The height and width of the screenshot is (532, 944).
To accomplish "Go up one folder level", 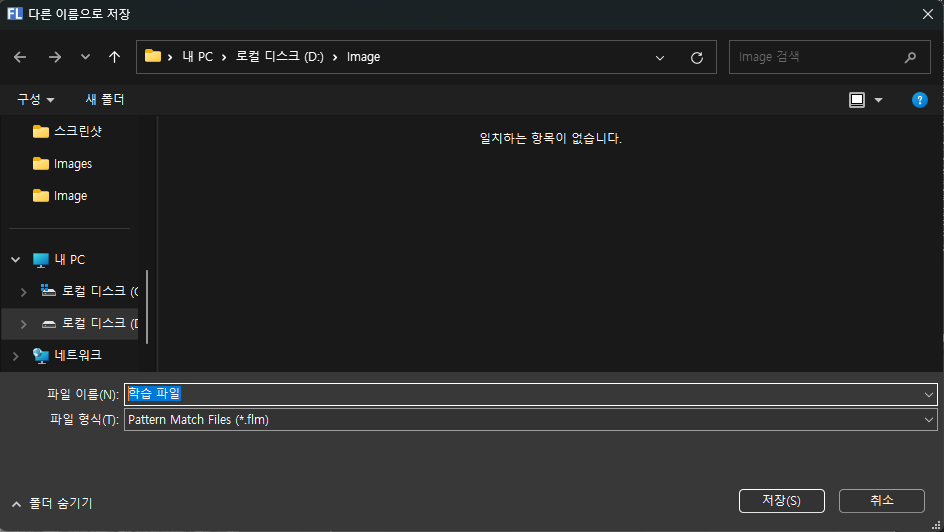I will [114, 57].
